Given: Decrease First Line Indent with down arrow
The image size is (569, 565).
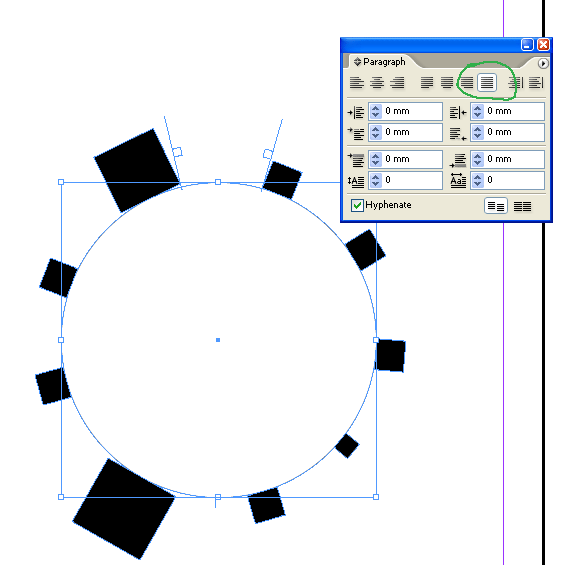Looking at the screenshot, I should [x=376, y=136].
